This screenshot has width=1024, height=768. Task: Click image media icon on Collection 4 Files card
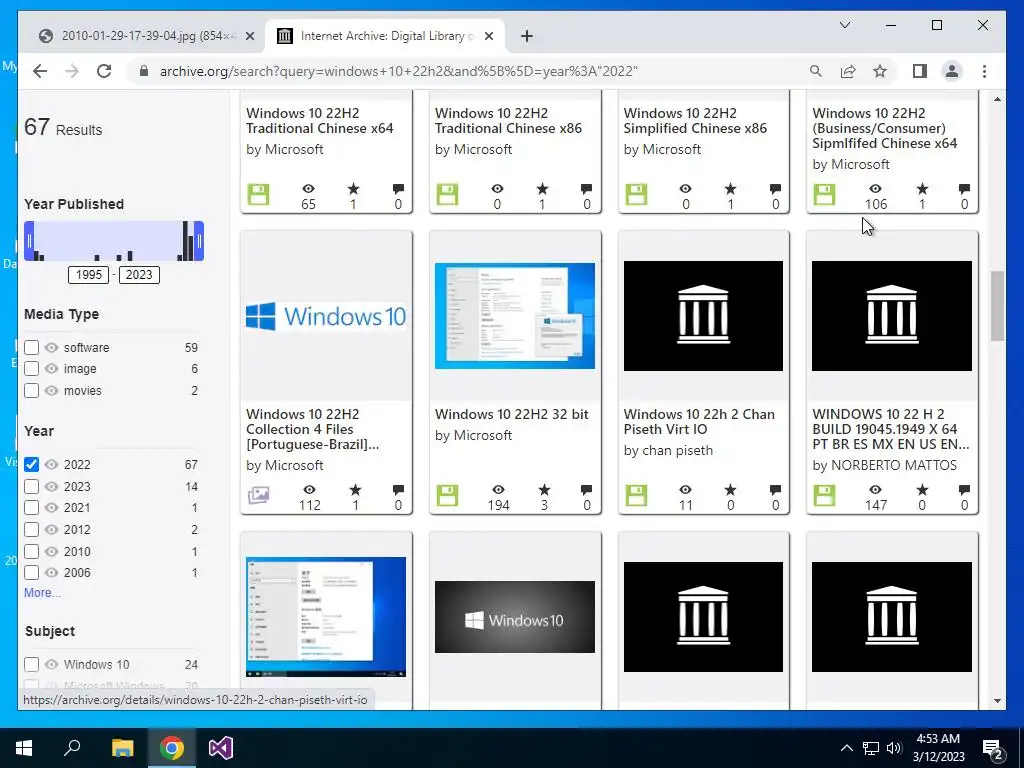259,496
